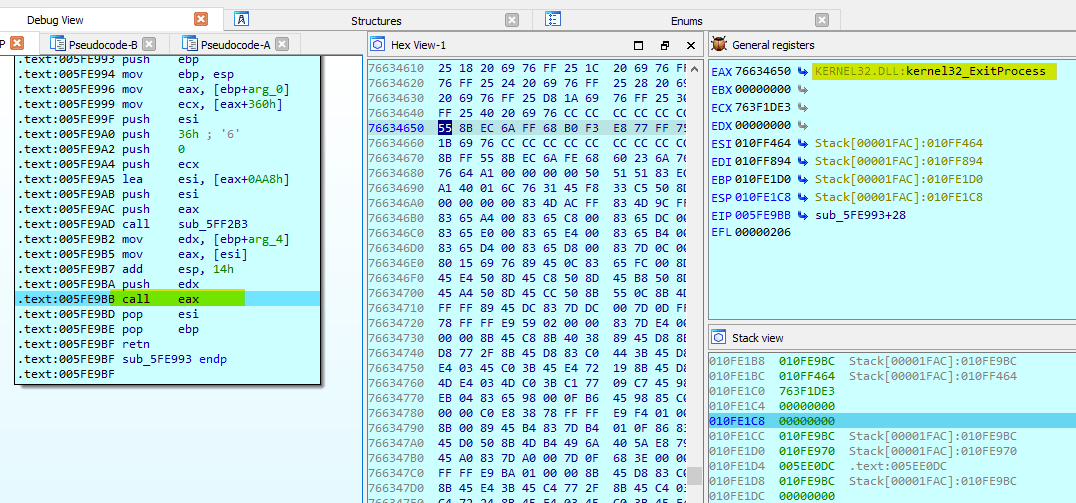Follow the EIP register jump arrow
This screenshot has width=1076, height=503.
pyautogui.click(x=802, y=214)
